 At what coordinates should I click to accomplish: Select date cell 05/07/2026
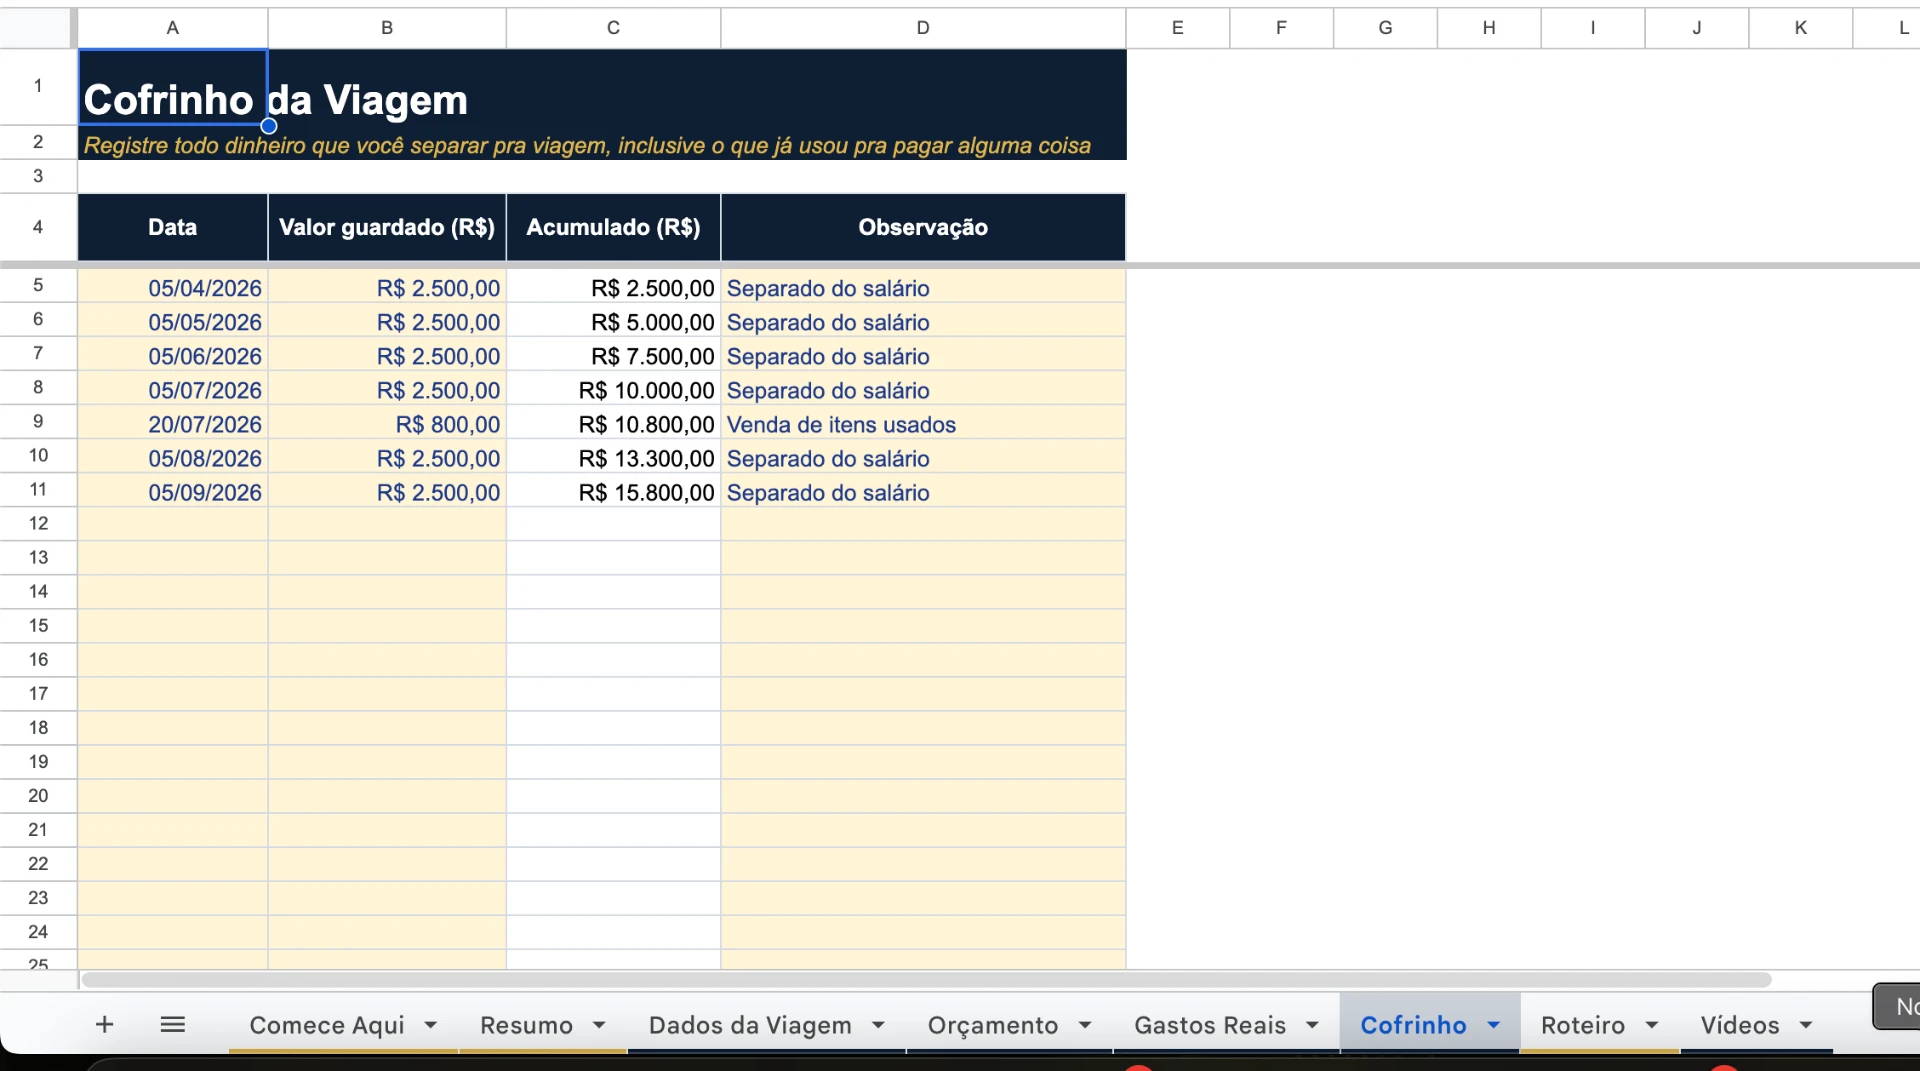173,390
